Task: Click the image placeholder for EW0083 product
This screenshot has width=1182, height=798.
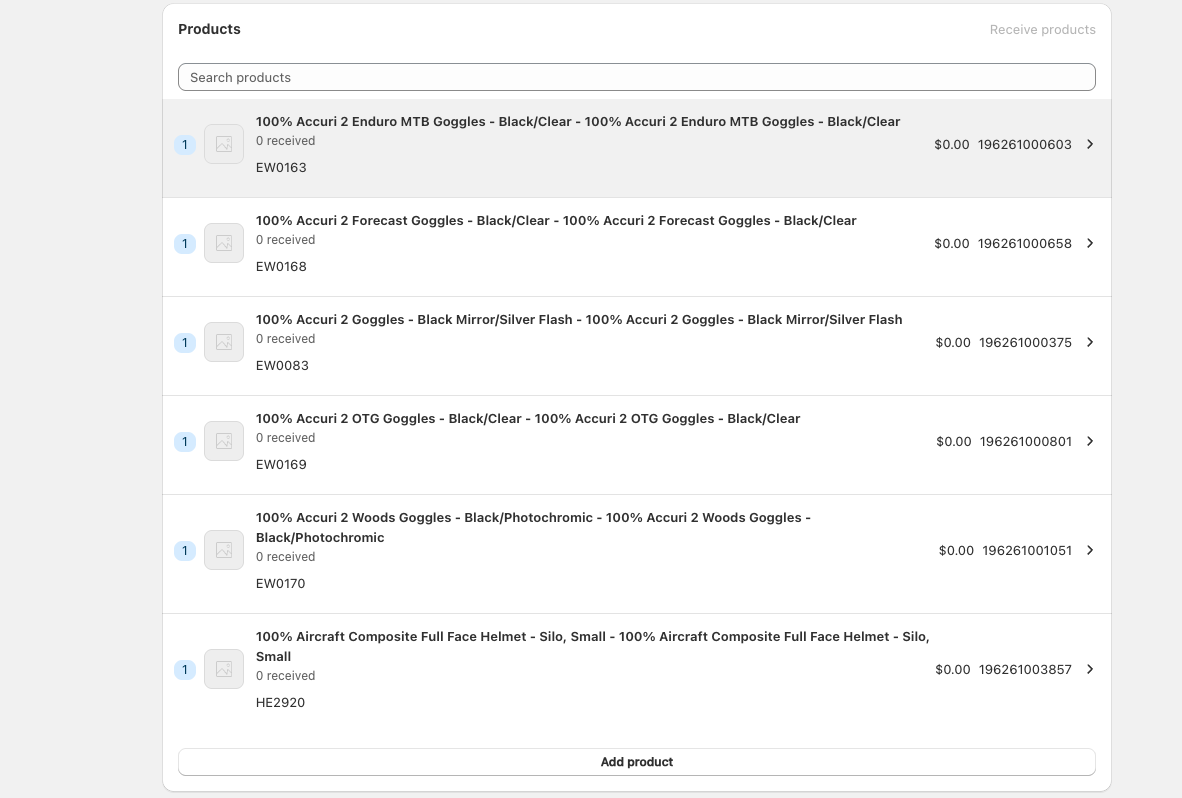Action: coord(224,342)
